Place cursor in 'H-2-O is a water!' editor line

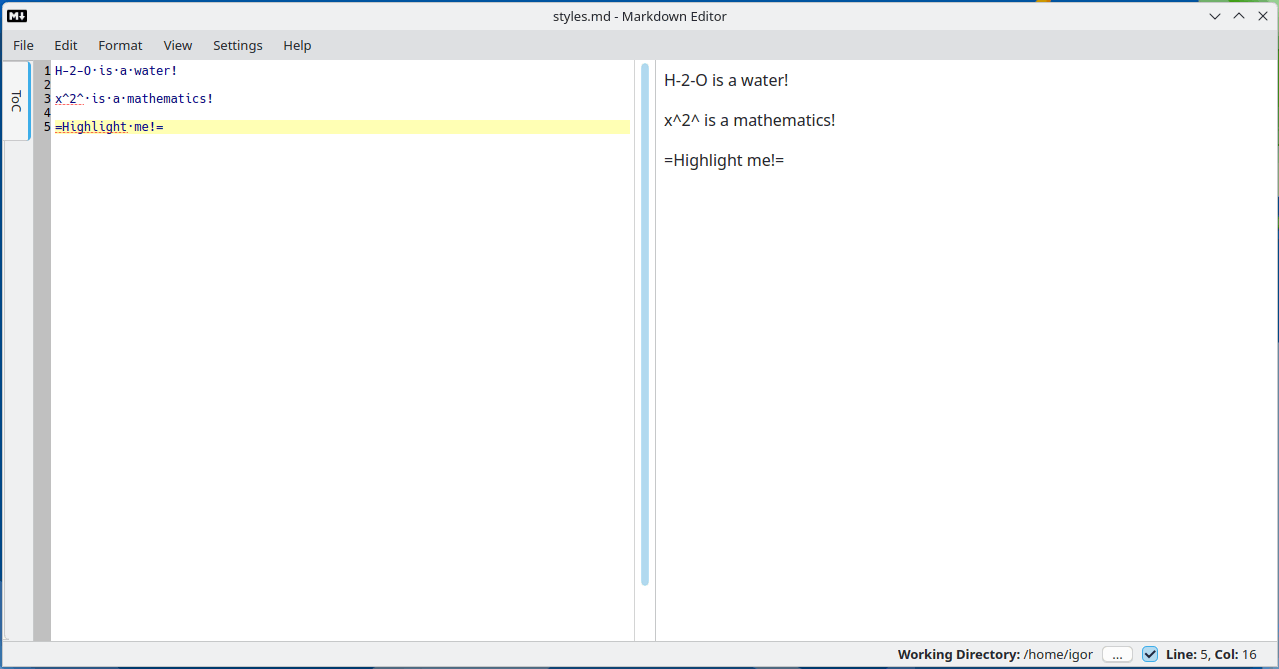pyautogui.click(x=116, y=71)
